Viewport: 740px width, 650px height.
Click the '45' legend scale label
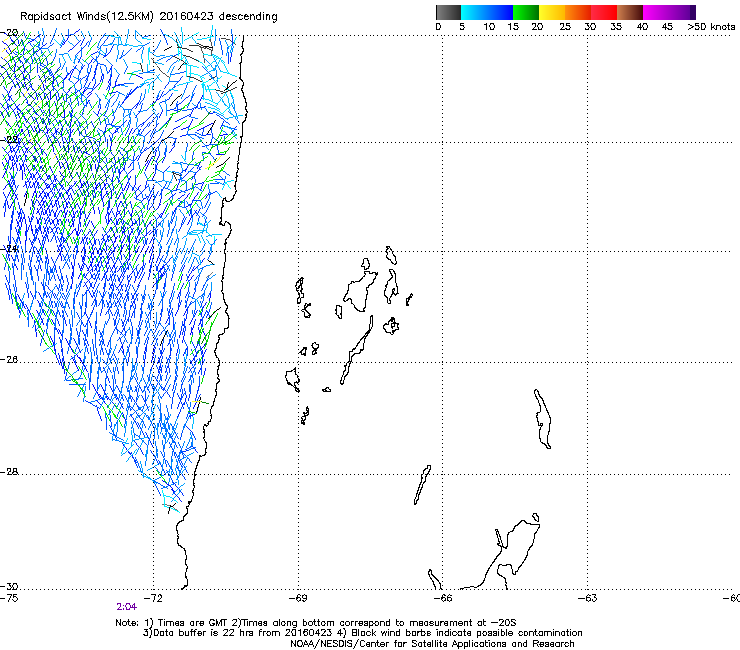click(x=667, y=27)
